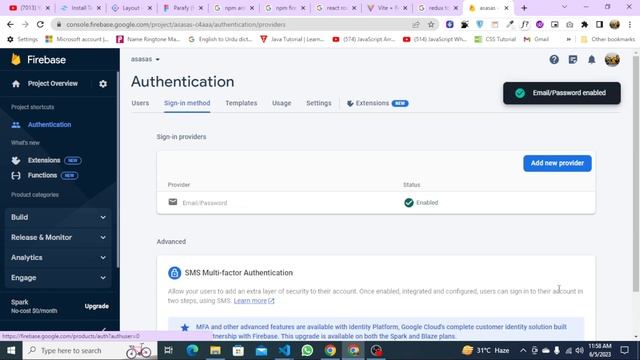Screen dimensions: 640x360
Task: Switch to the Usage tab
Action: (x=282, y=103)
